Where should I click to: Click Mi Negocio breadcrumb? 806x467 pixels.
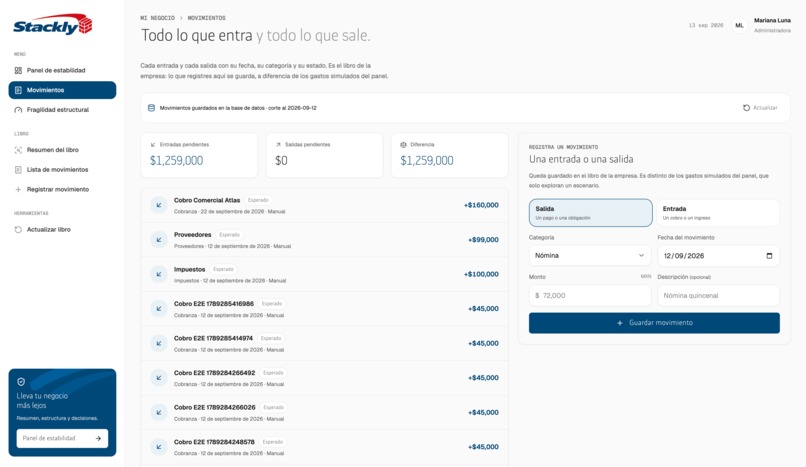click(x=158, y=18)
